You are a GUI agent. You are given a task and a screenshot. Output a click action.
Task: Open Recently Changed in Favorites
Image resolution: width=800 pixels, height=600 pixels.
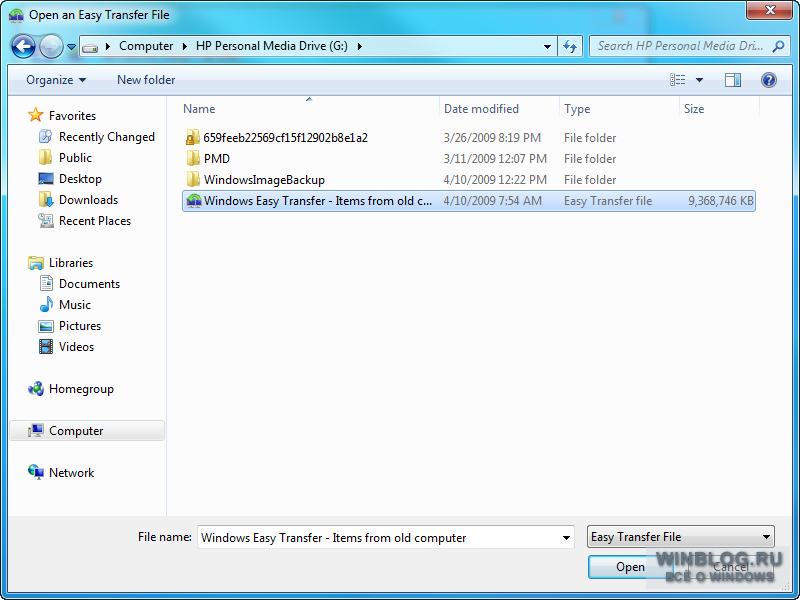[x=106, y=137]
